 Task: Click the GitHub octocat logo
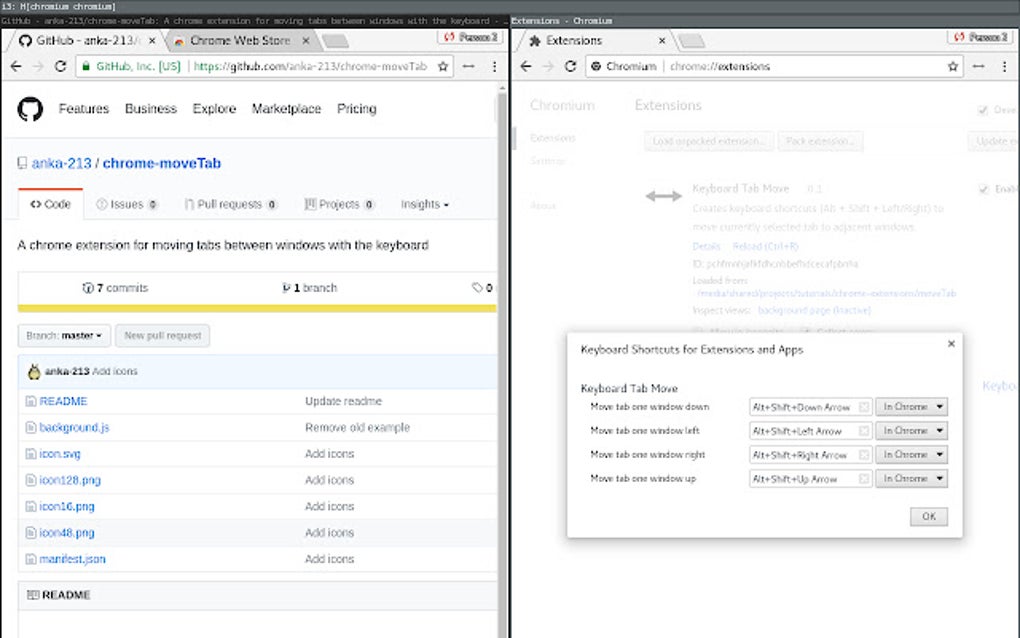(31, 109)
